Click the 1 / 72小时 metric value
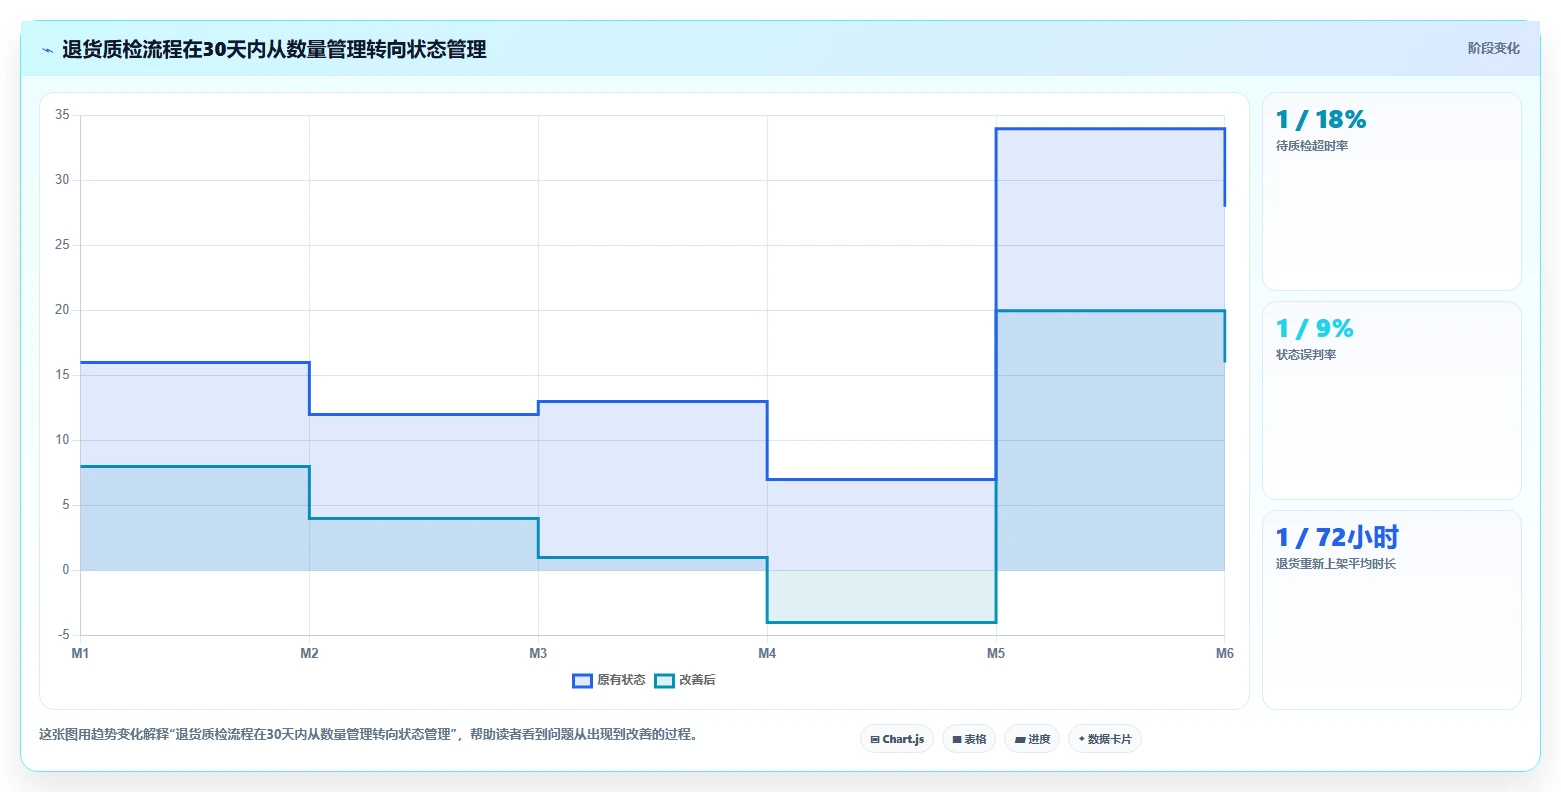Screen dimensions: 1561x792 (1337, 538)
